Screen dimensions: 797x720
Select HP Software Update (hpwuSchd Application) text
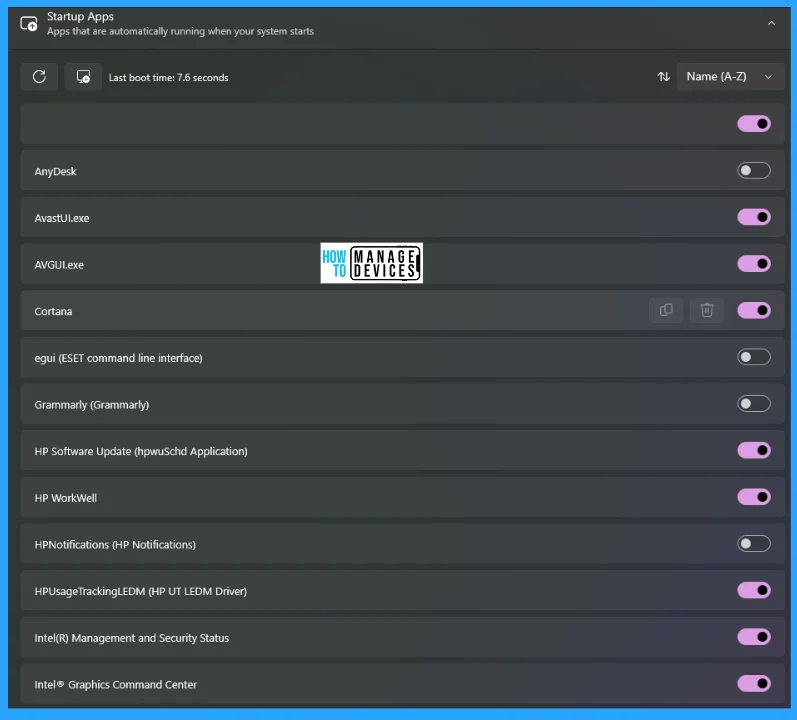141,452
